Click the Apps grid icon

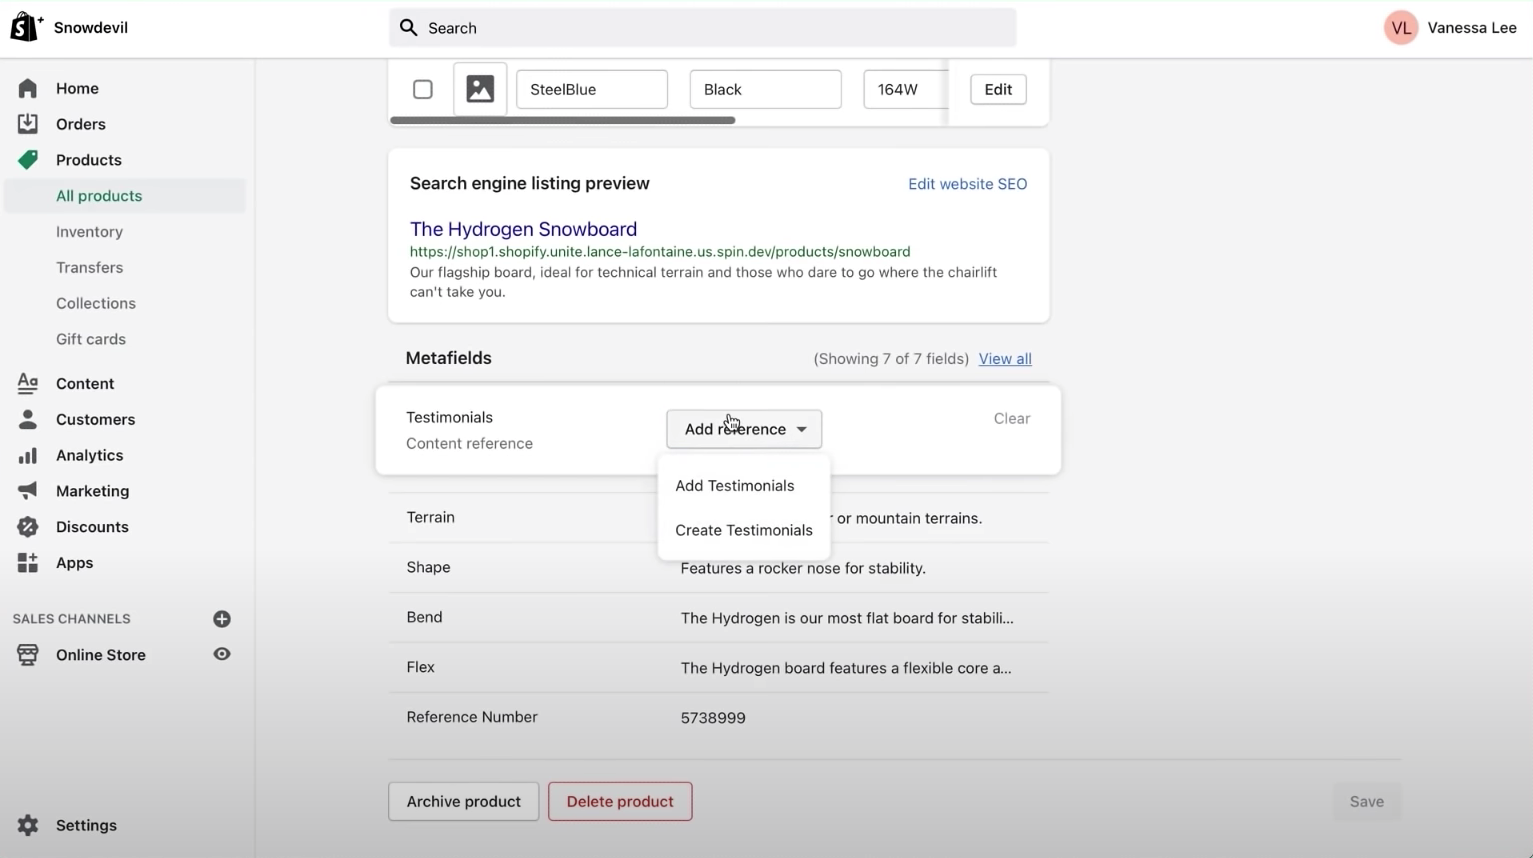(x=28, y=563)
